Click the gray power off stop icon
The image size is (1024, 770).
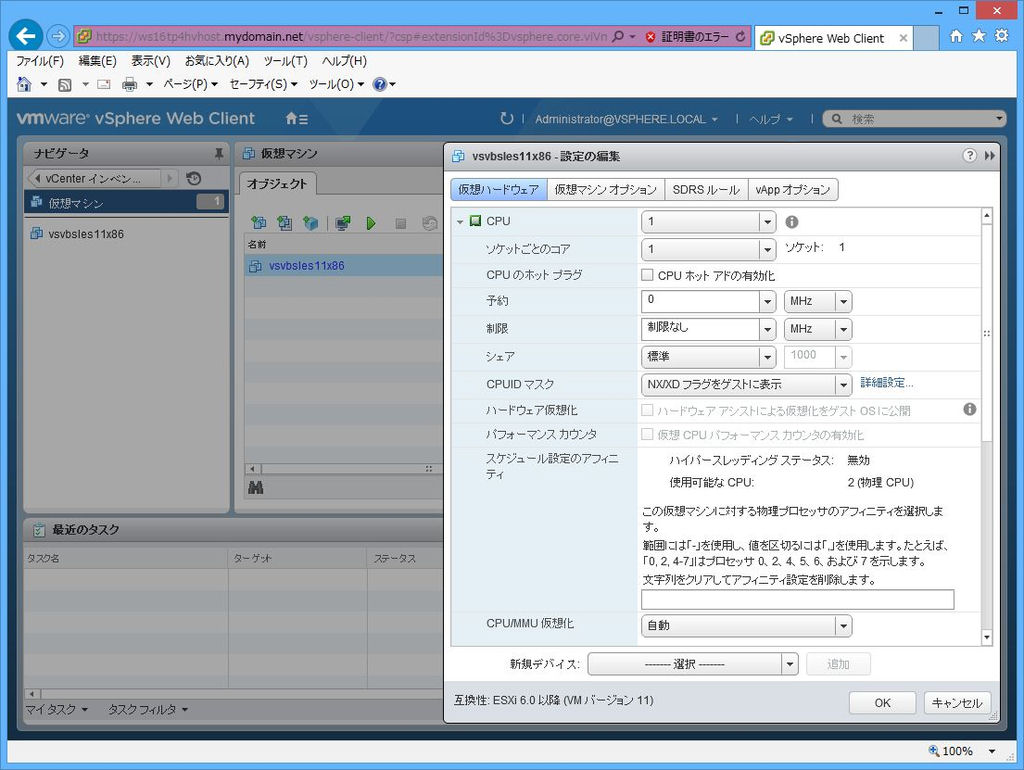[400, 224]
